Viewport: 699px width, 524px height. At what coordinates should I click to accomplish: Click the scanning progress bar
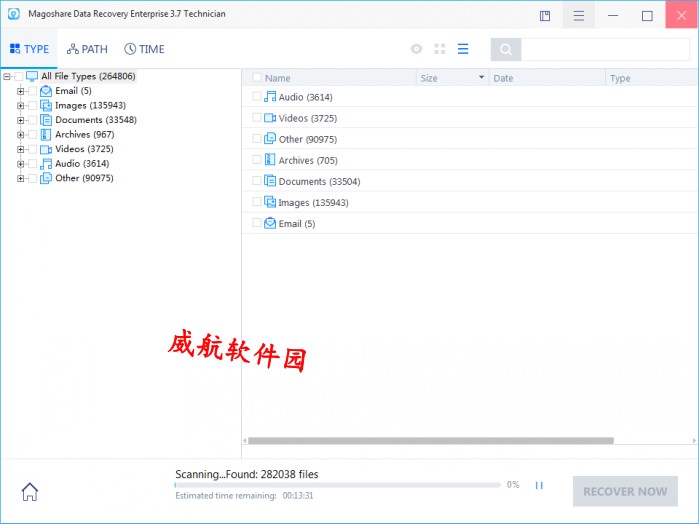click(x=337, y=485)
